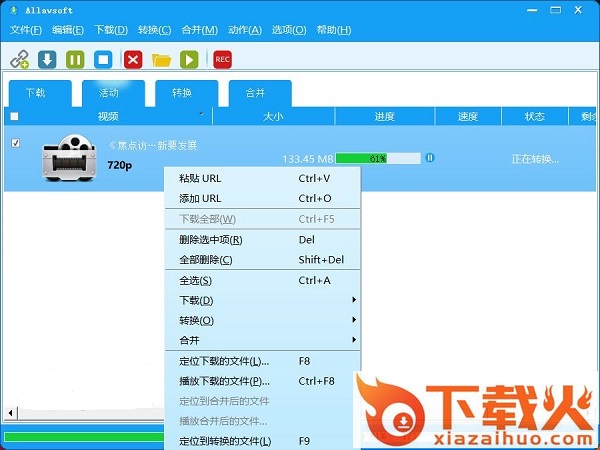
Task: Click the blue download arrow icon
Action: (47, 60)
